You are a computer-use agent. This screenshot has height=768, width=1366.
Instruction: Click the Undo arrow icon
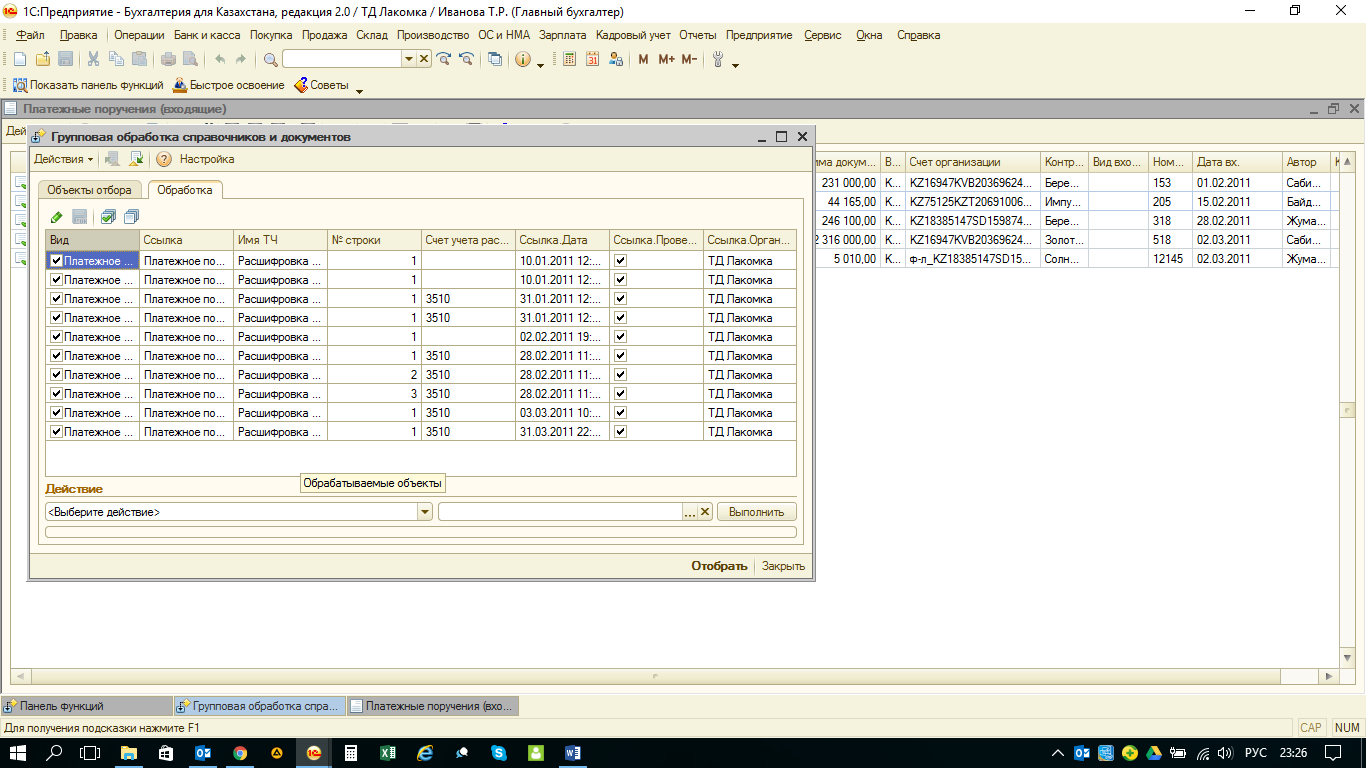click(220, 60)
